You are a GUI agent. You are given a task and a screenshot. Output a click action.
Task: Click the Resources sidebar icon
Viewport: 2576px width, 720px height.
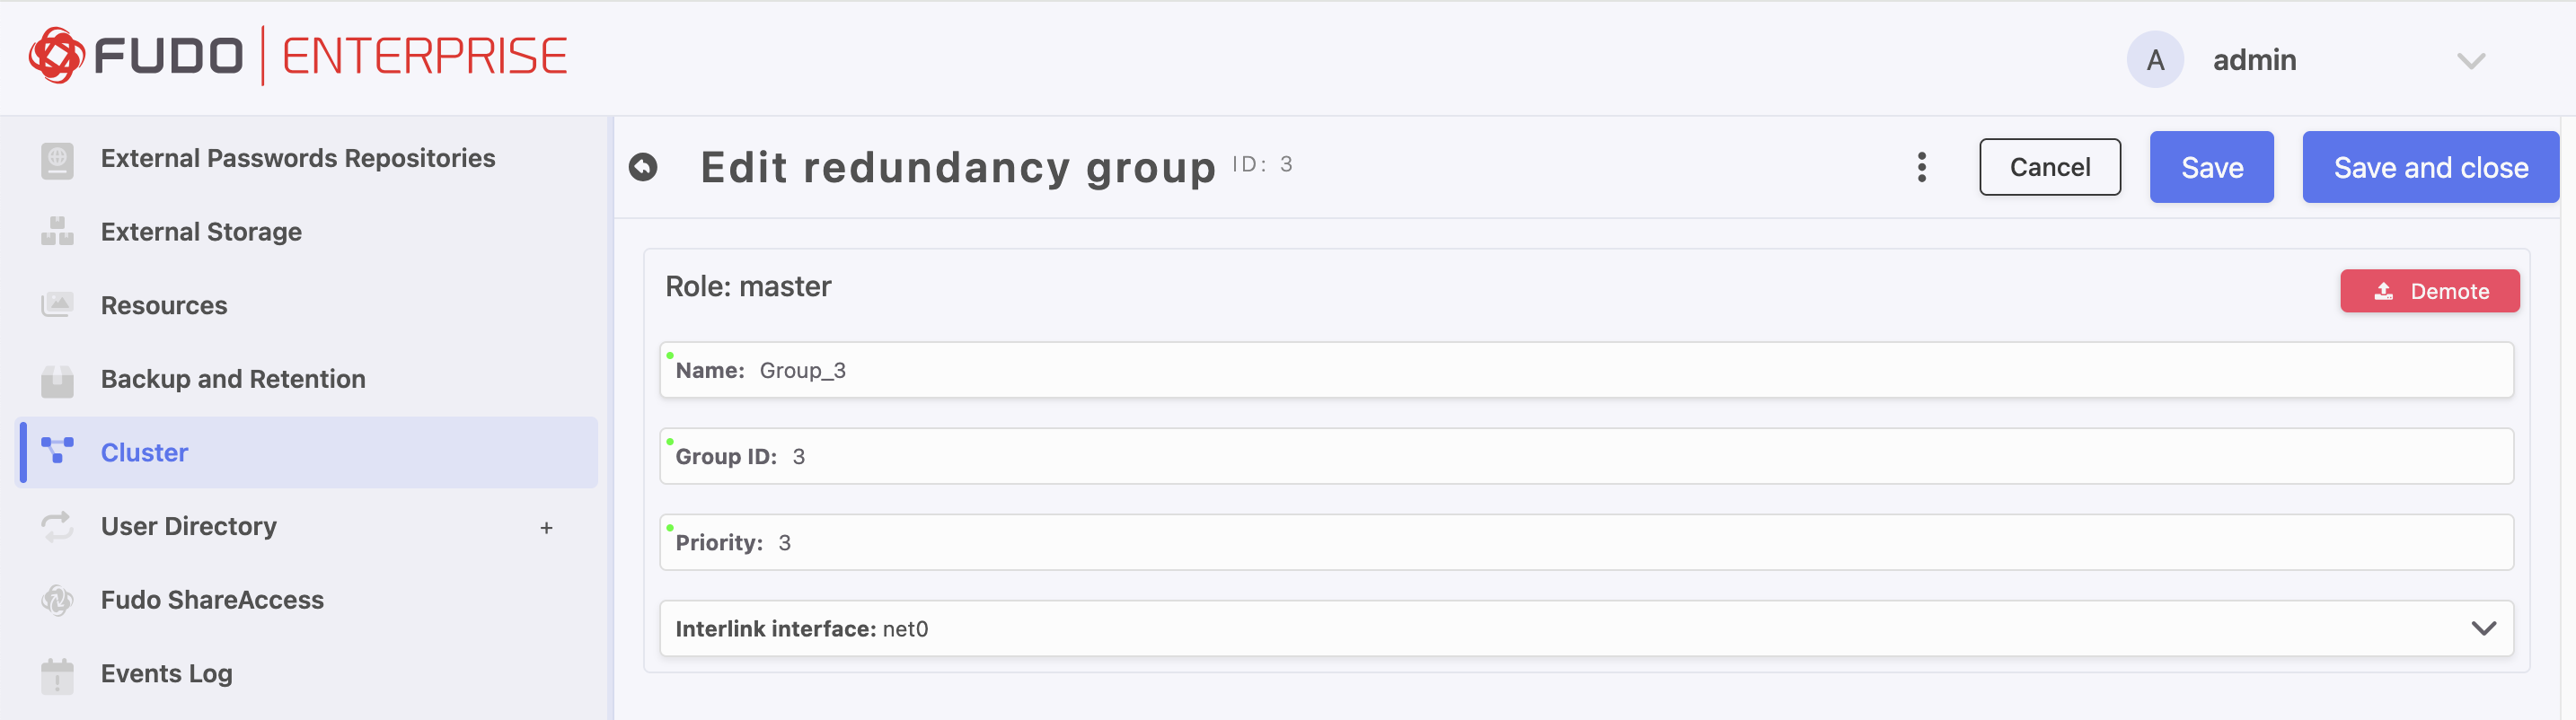pyautogui.click(x=57, y=305)
